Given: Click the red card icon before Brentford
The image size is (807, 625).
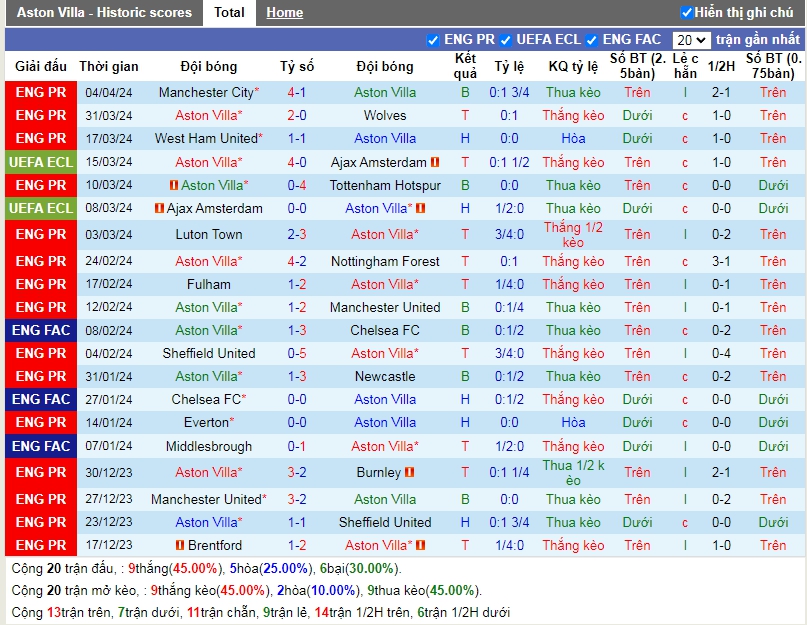Looking at the screenshot, I should click(180, 545).
